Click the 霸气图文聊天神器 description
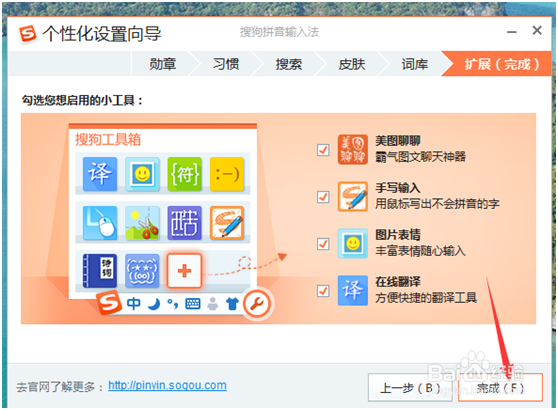The image size is (558, 410). tap(420, 157)
